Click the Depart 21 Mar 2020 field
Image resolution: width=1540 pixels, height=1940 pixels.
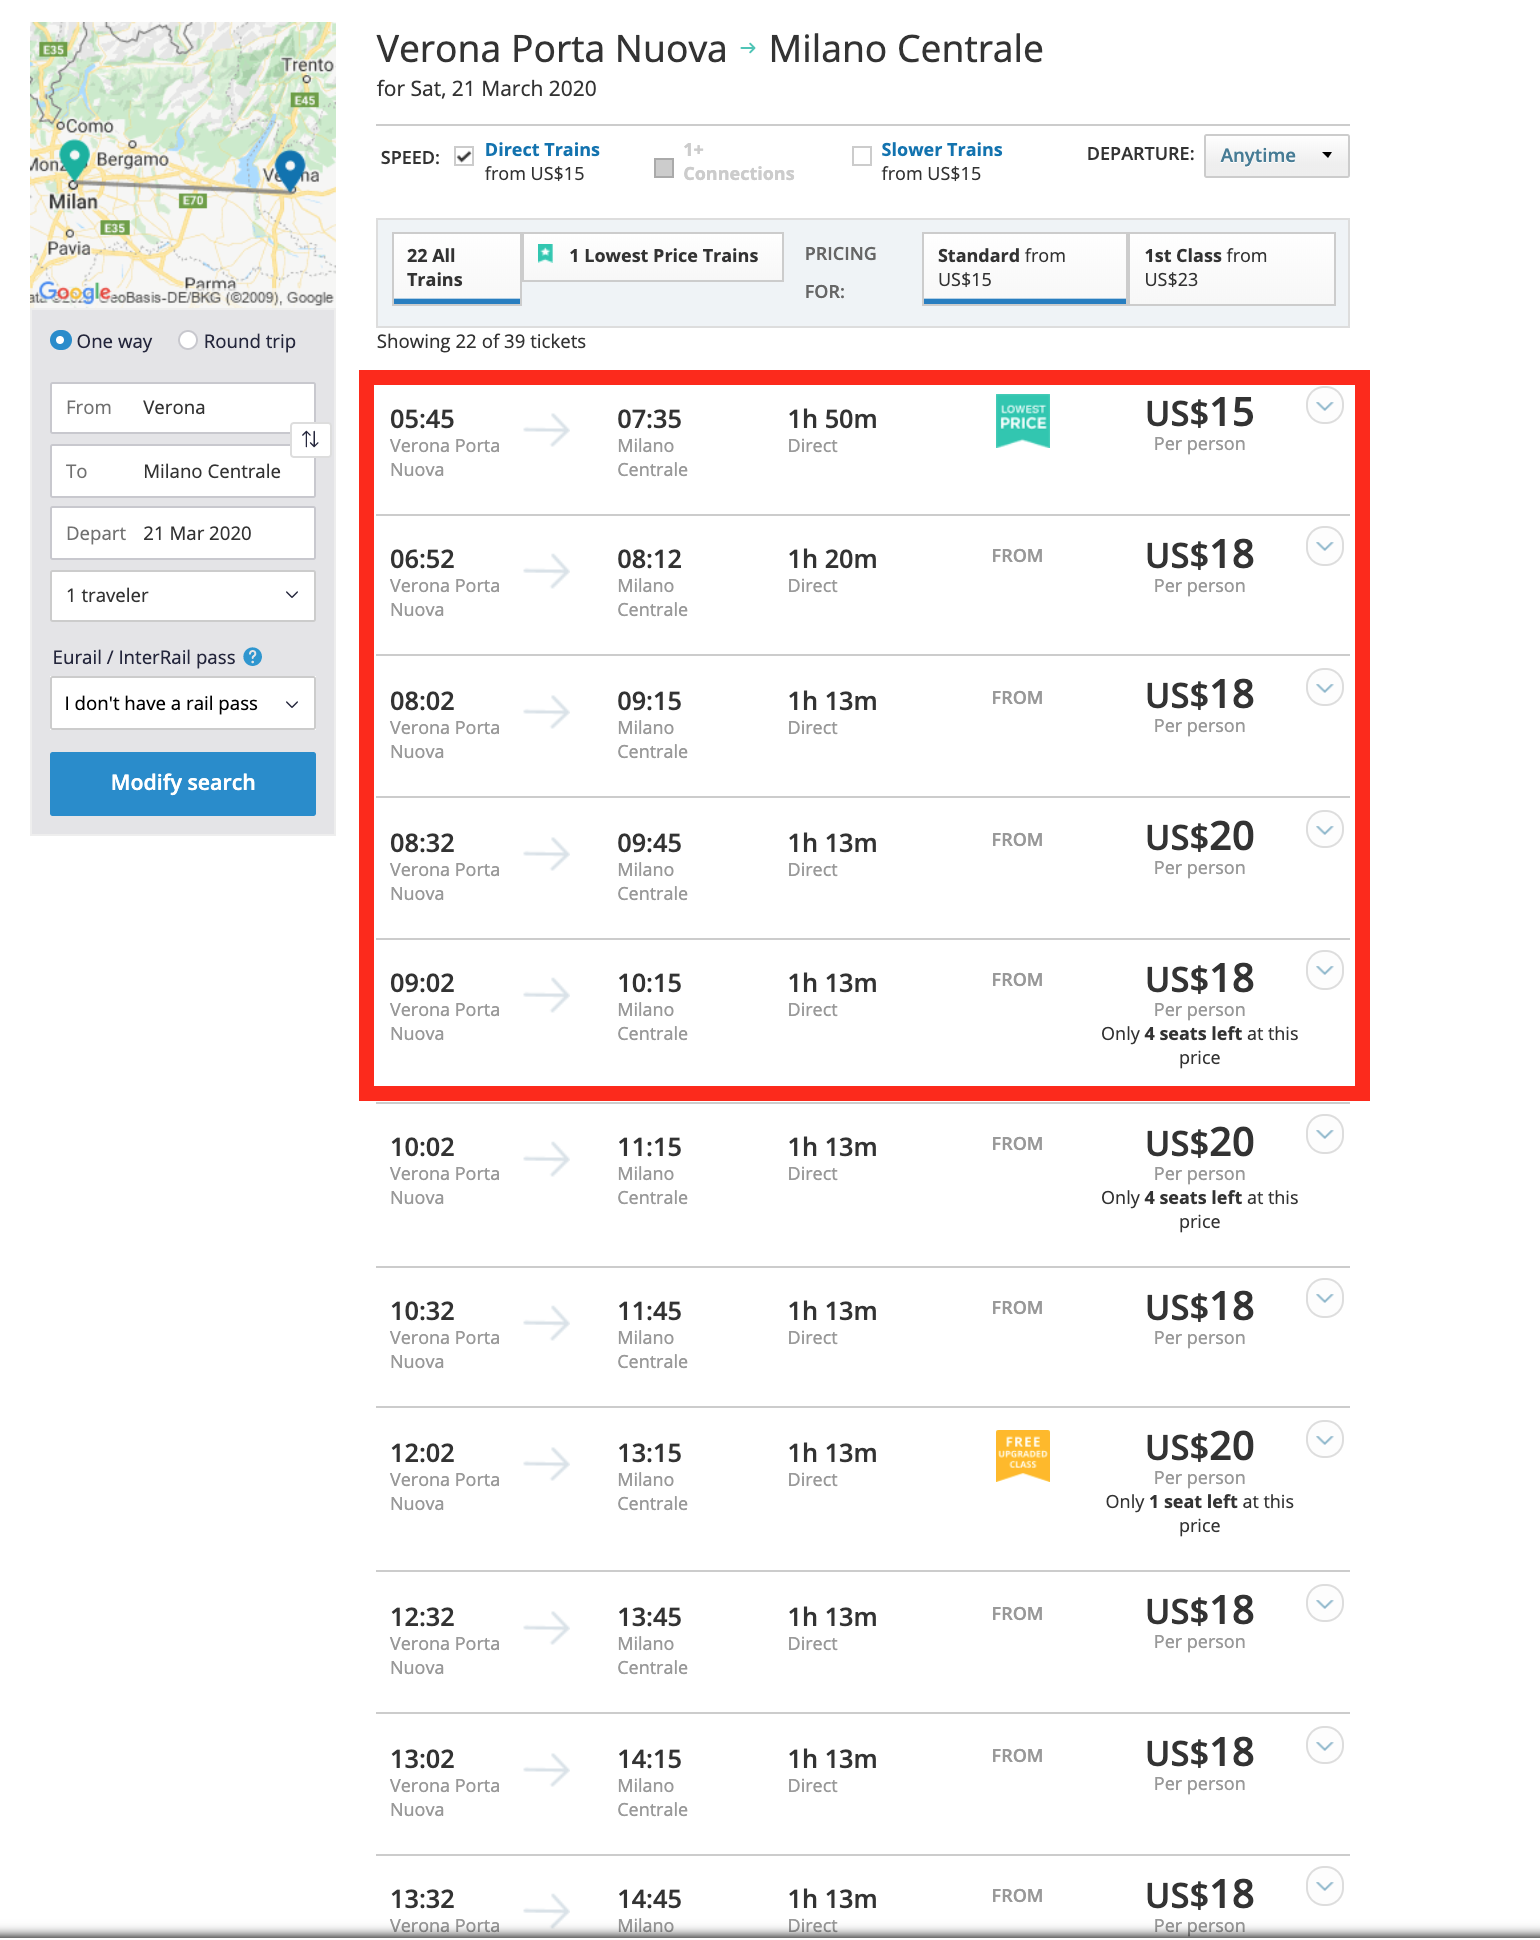tap(183, 533)
